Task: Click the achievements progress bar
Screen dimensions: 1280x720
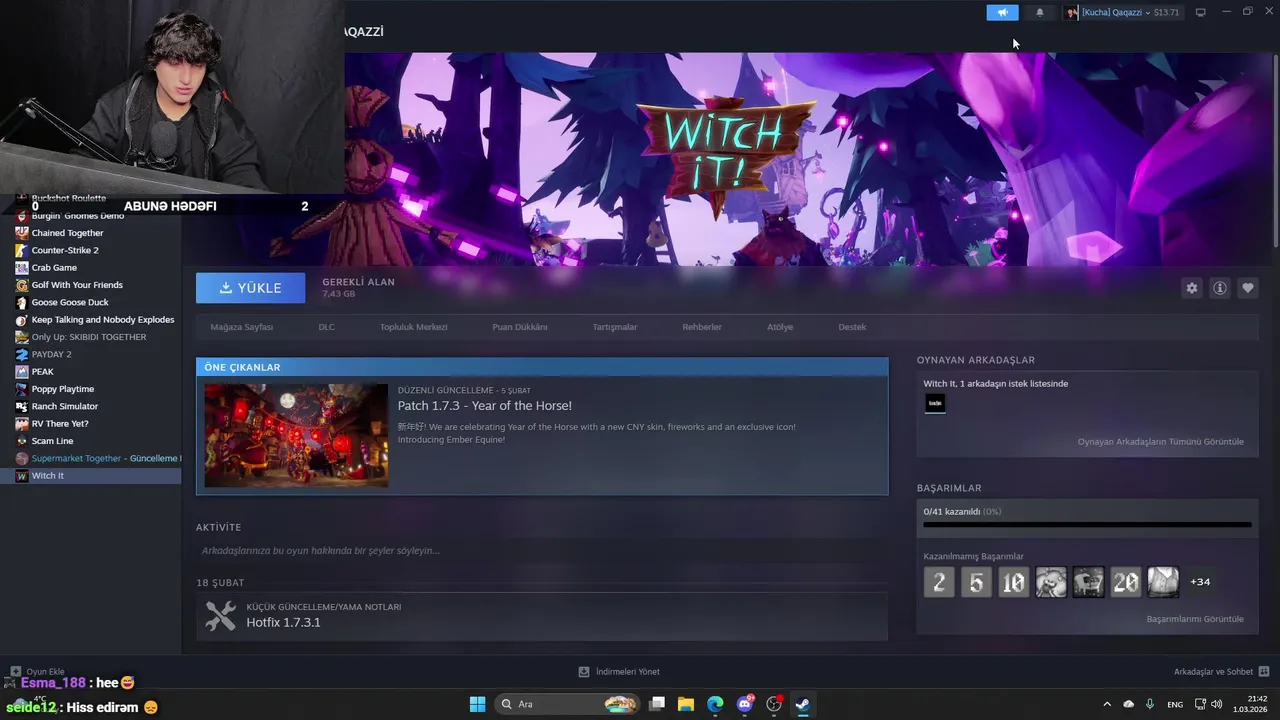Action: [x=1087, y=524]
